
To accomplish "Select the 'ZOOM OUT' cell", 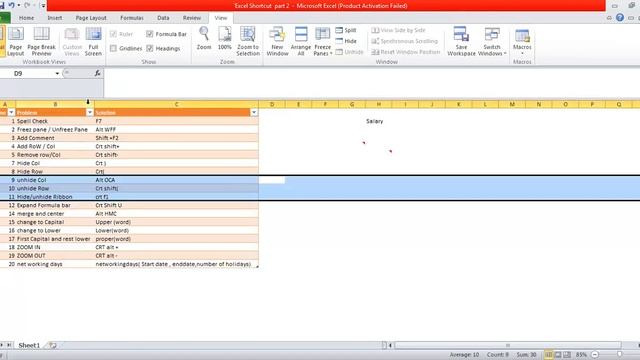I will 55,256.
